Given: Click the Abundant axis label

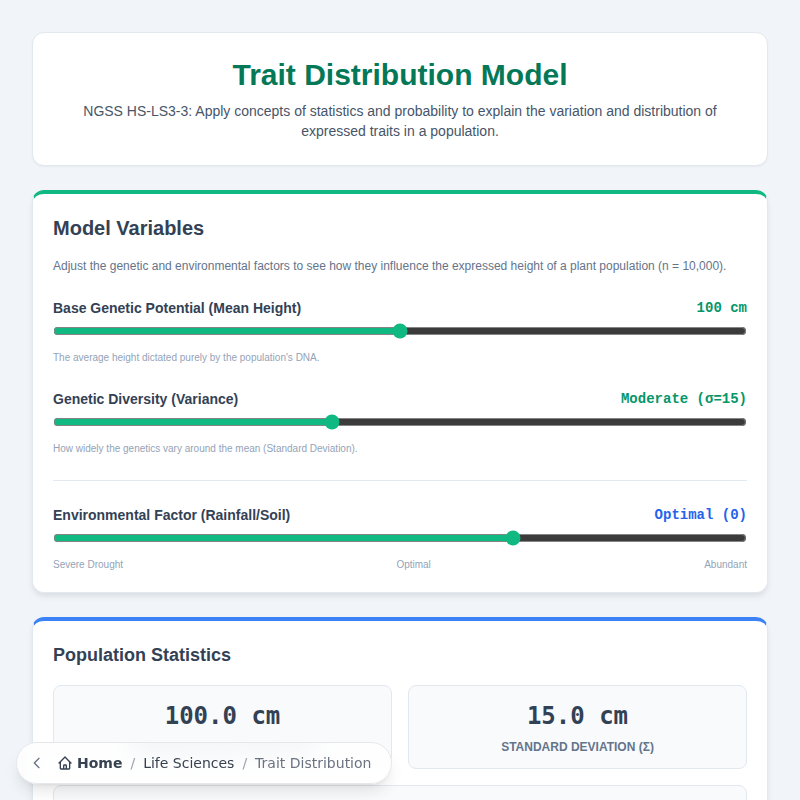Looking at the screenshot, I should 726,564.
